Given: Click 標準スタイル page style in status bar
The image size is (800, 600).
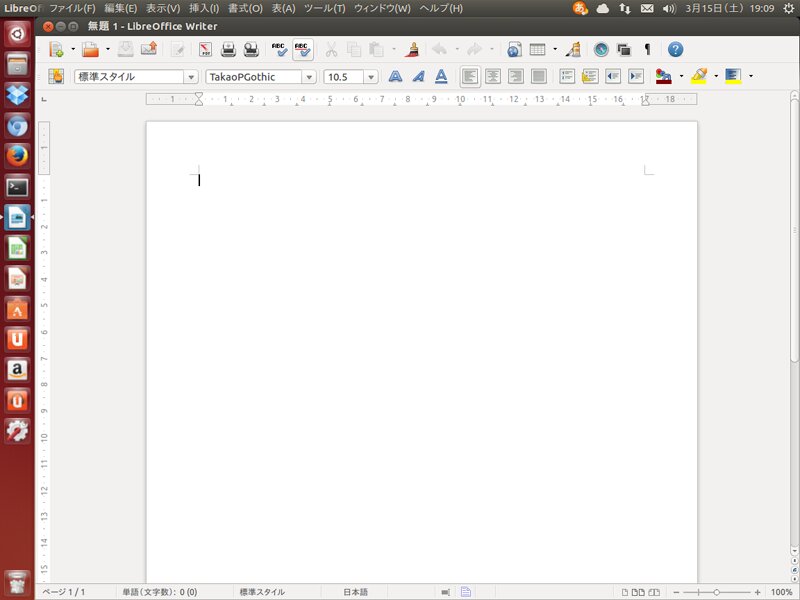Looking at the screenshot, I should (x=262, y=592).
